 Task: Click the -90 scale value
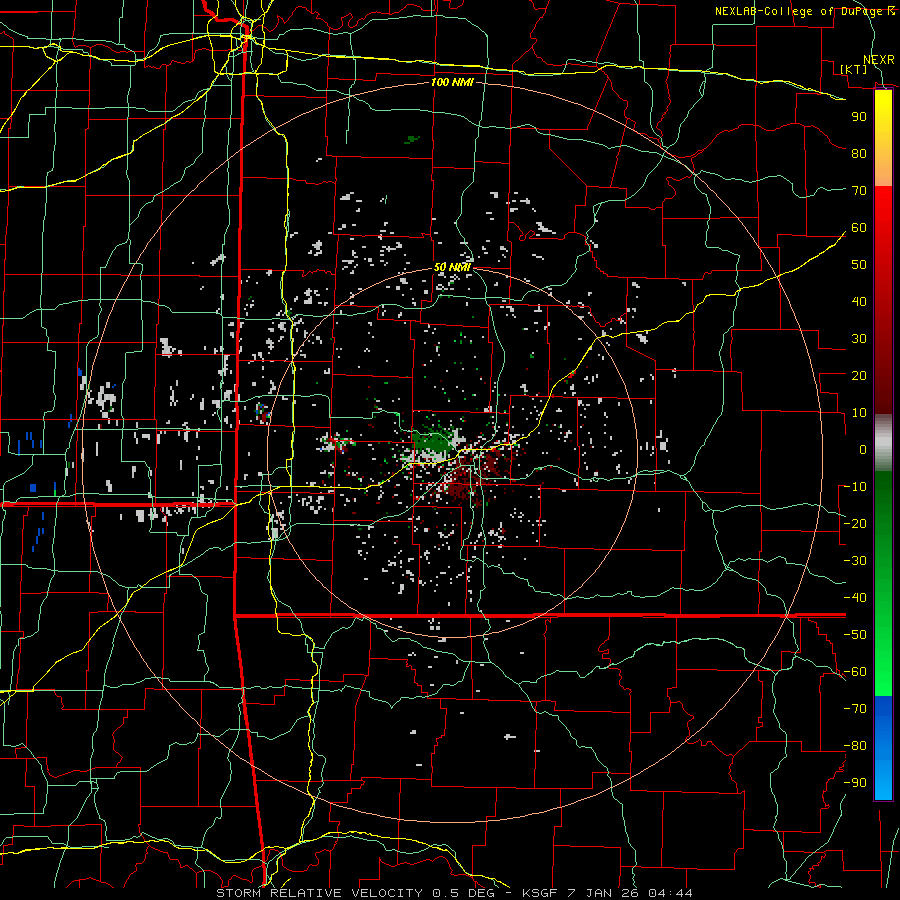[x=855, y=783]
